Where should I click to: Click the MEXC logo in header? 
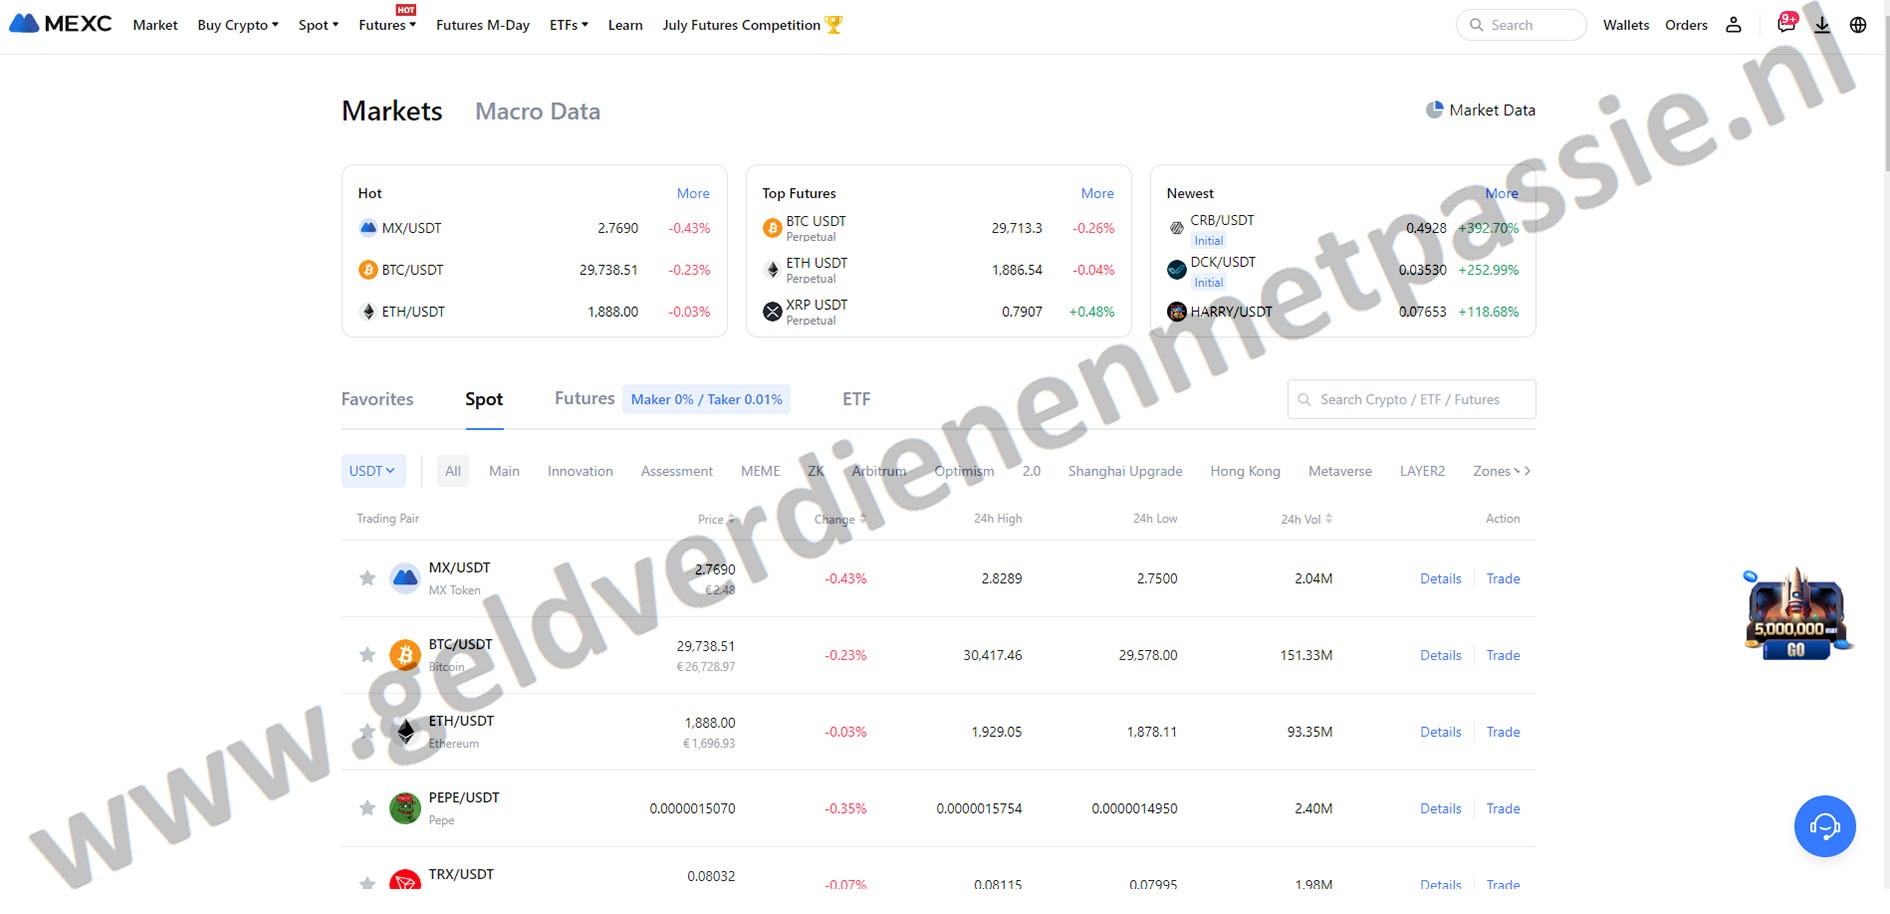(60, 24)
